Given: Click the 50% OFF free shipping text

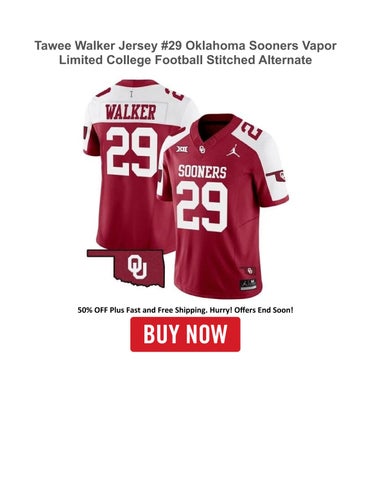Looking at the screenshot, I should point(185,310).
